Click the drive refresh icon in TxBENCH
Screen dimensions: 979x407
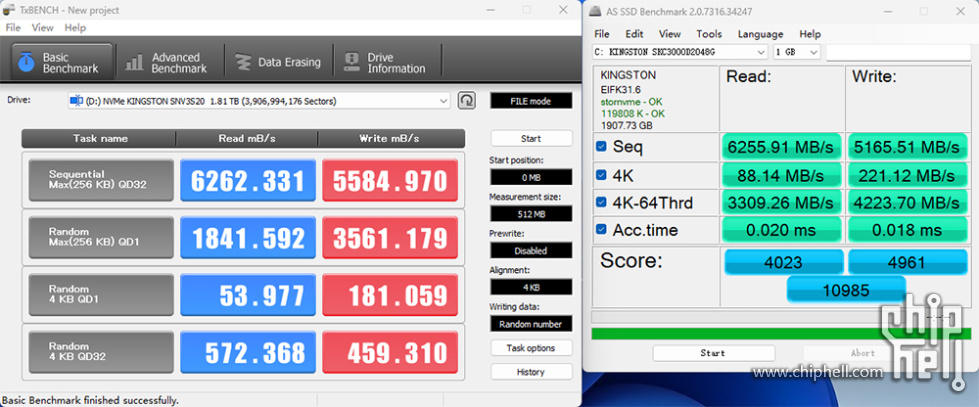pos(466,101)
